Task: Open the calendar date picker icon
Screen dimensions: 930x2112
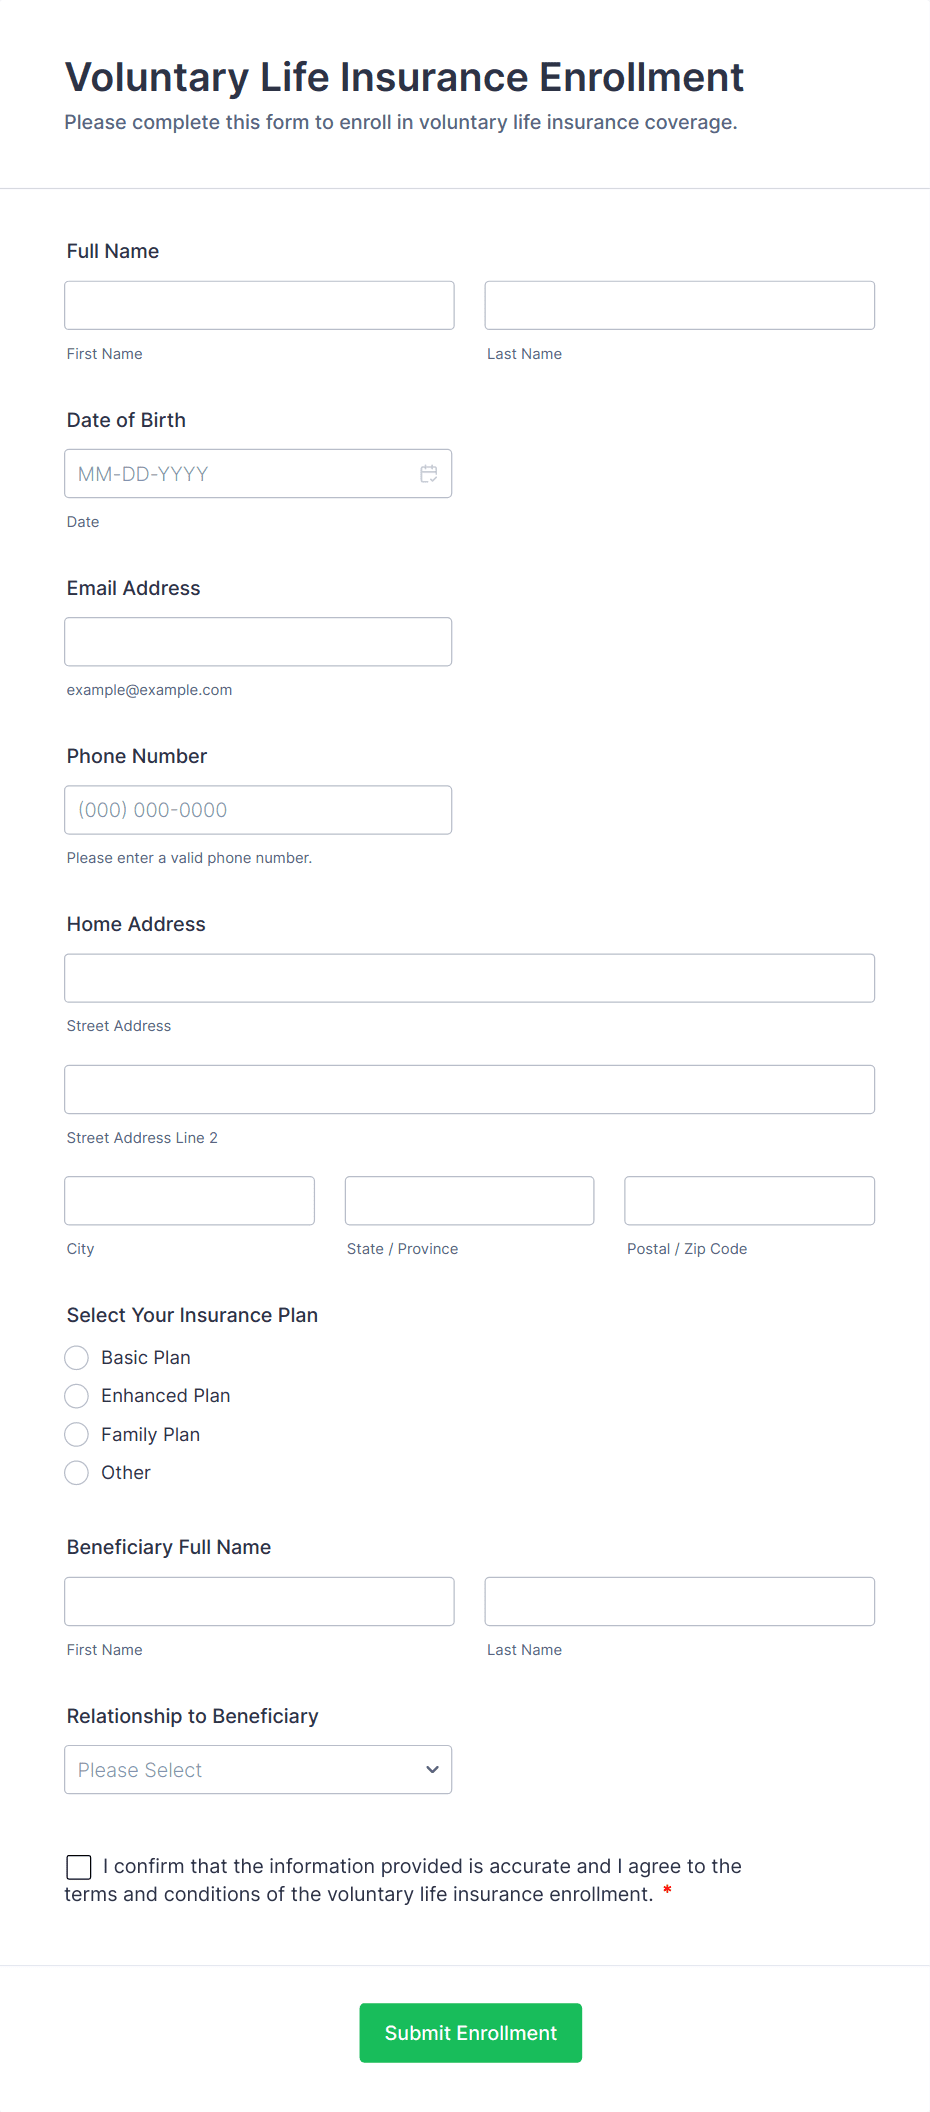Action: point(429,473)
